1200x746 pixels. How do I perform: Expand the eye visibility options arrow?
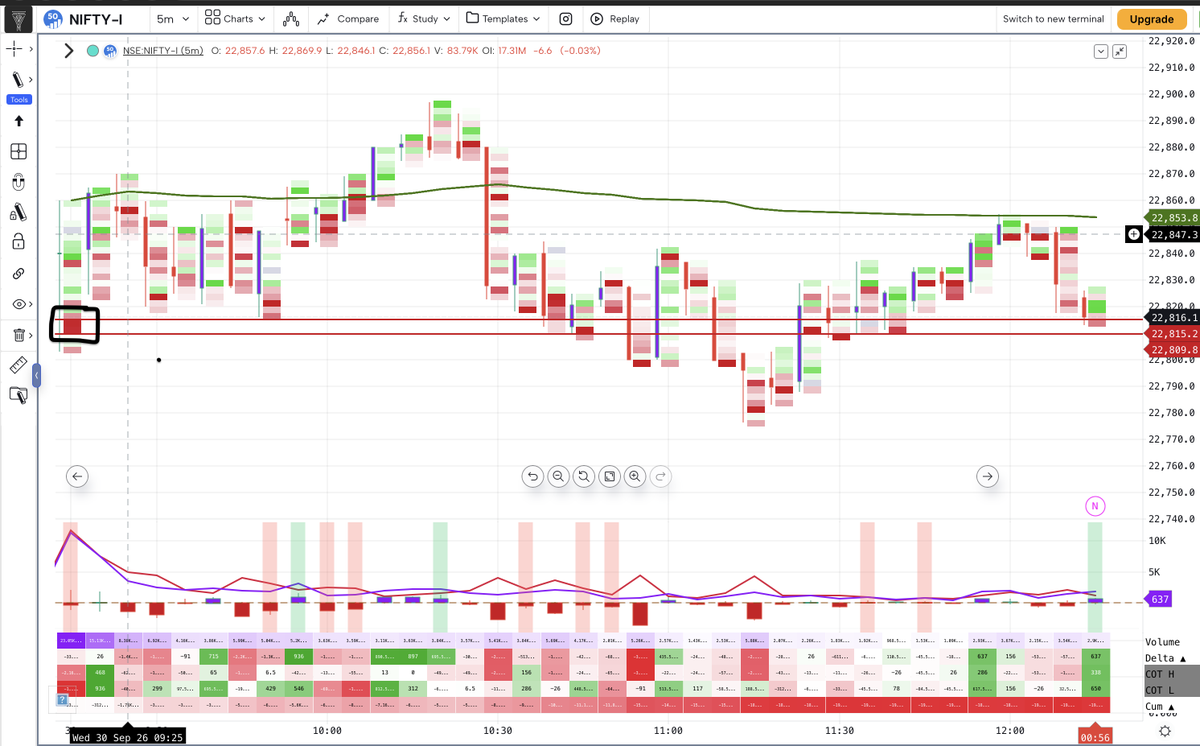31,304
